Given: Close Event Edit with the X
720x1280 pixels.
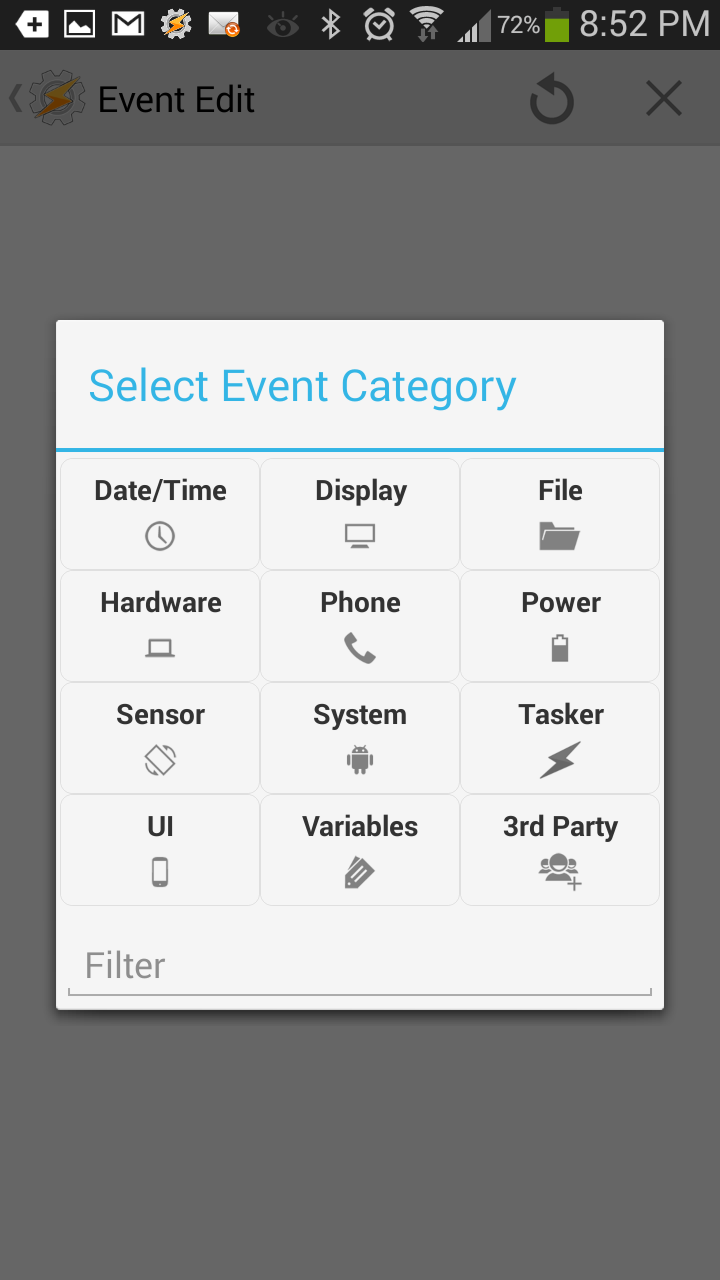Looking at the screenshot, I should pos(664,99).
